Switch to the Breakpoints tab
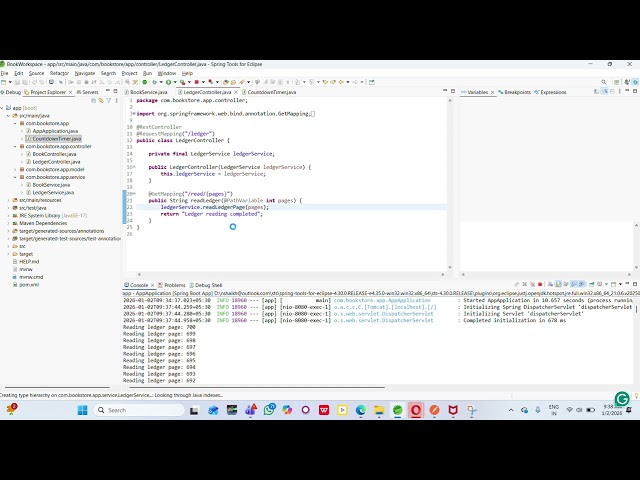The height and width of the screenshot is (480, 640). [514, 92]
